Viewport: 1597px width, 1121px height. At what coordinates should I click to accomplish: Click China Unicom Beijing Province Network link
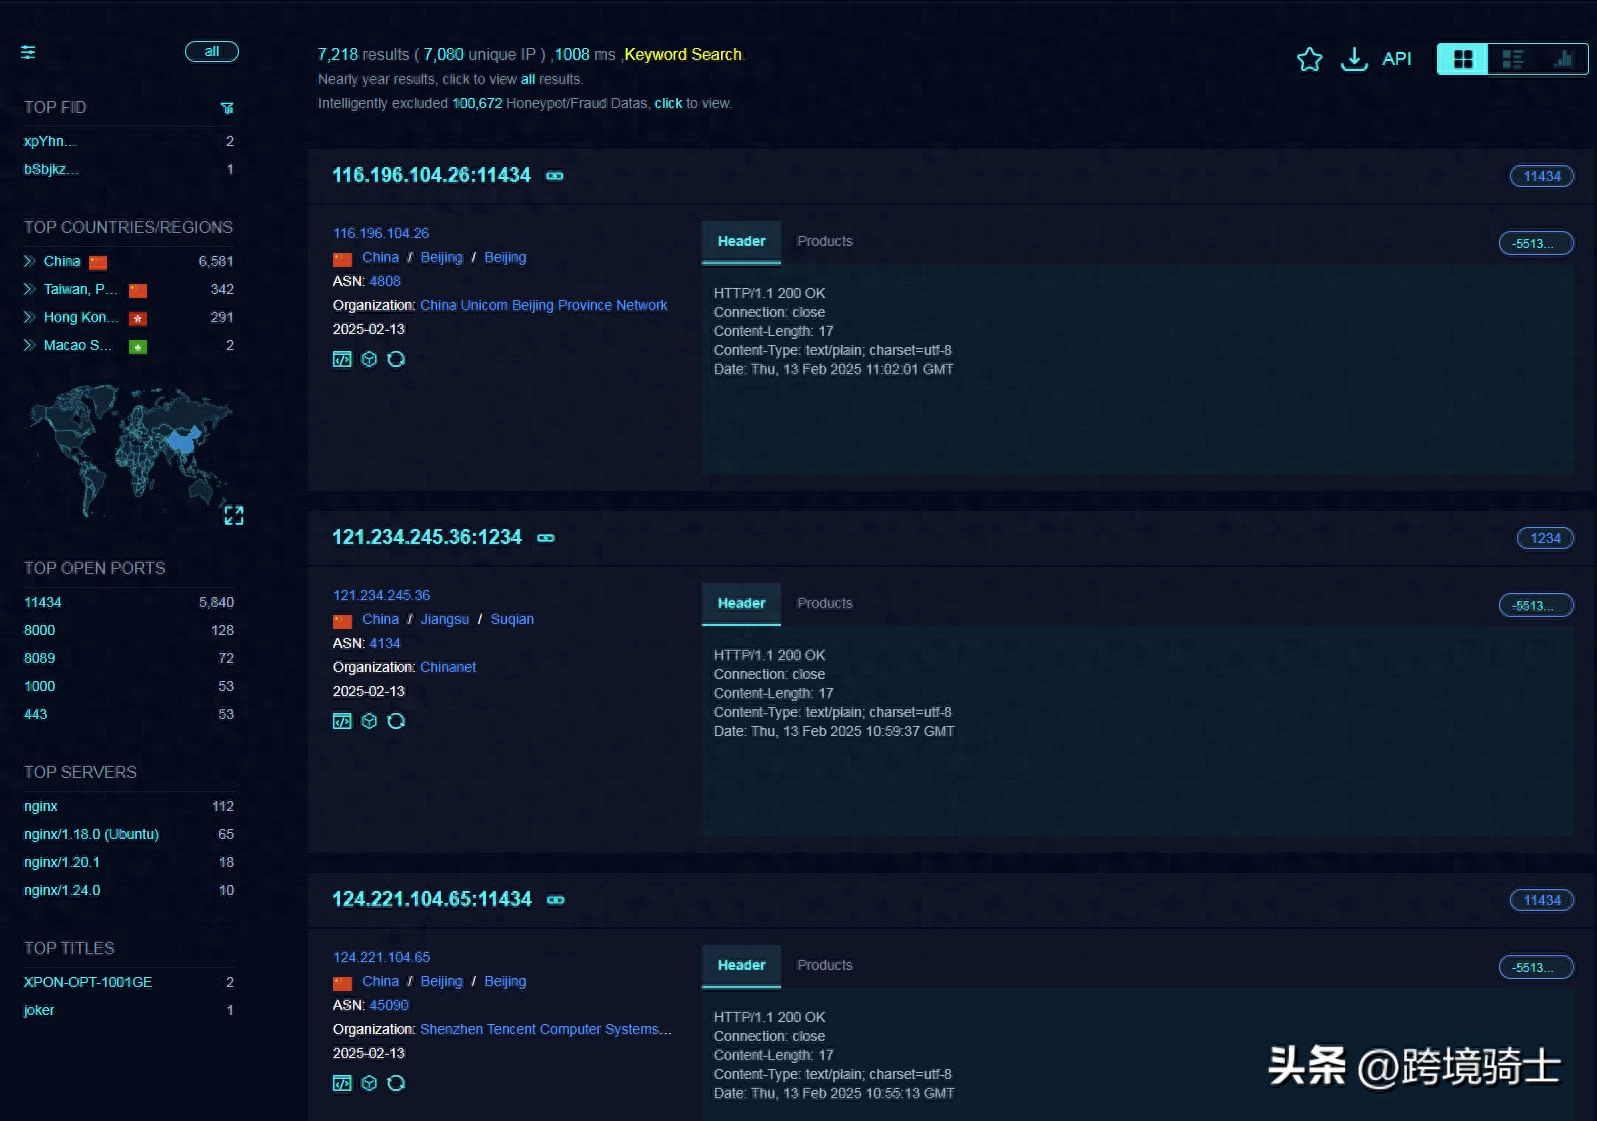543,305
